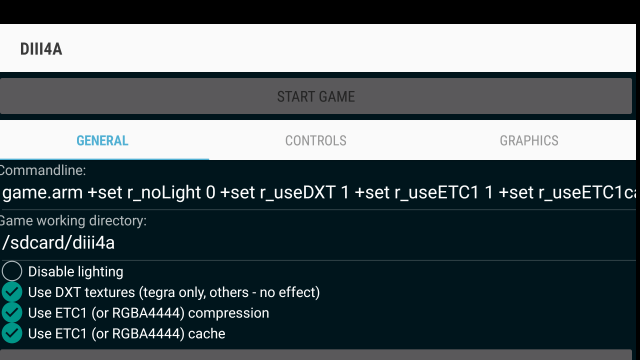This screenshot has height=360, width=640.
Task: Click the 'Game working directory:' label
Action: point(73,221)
